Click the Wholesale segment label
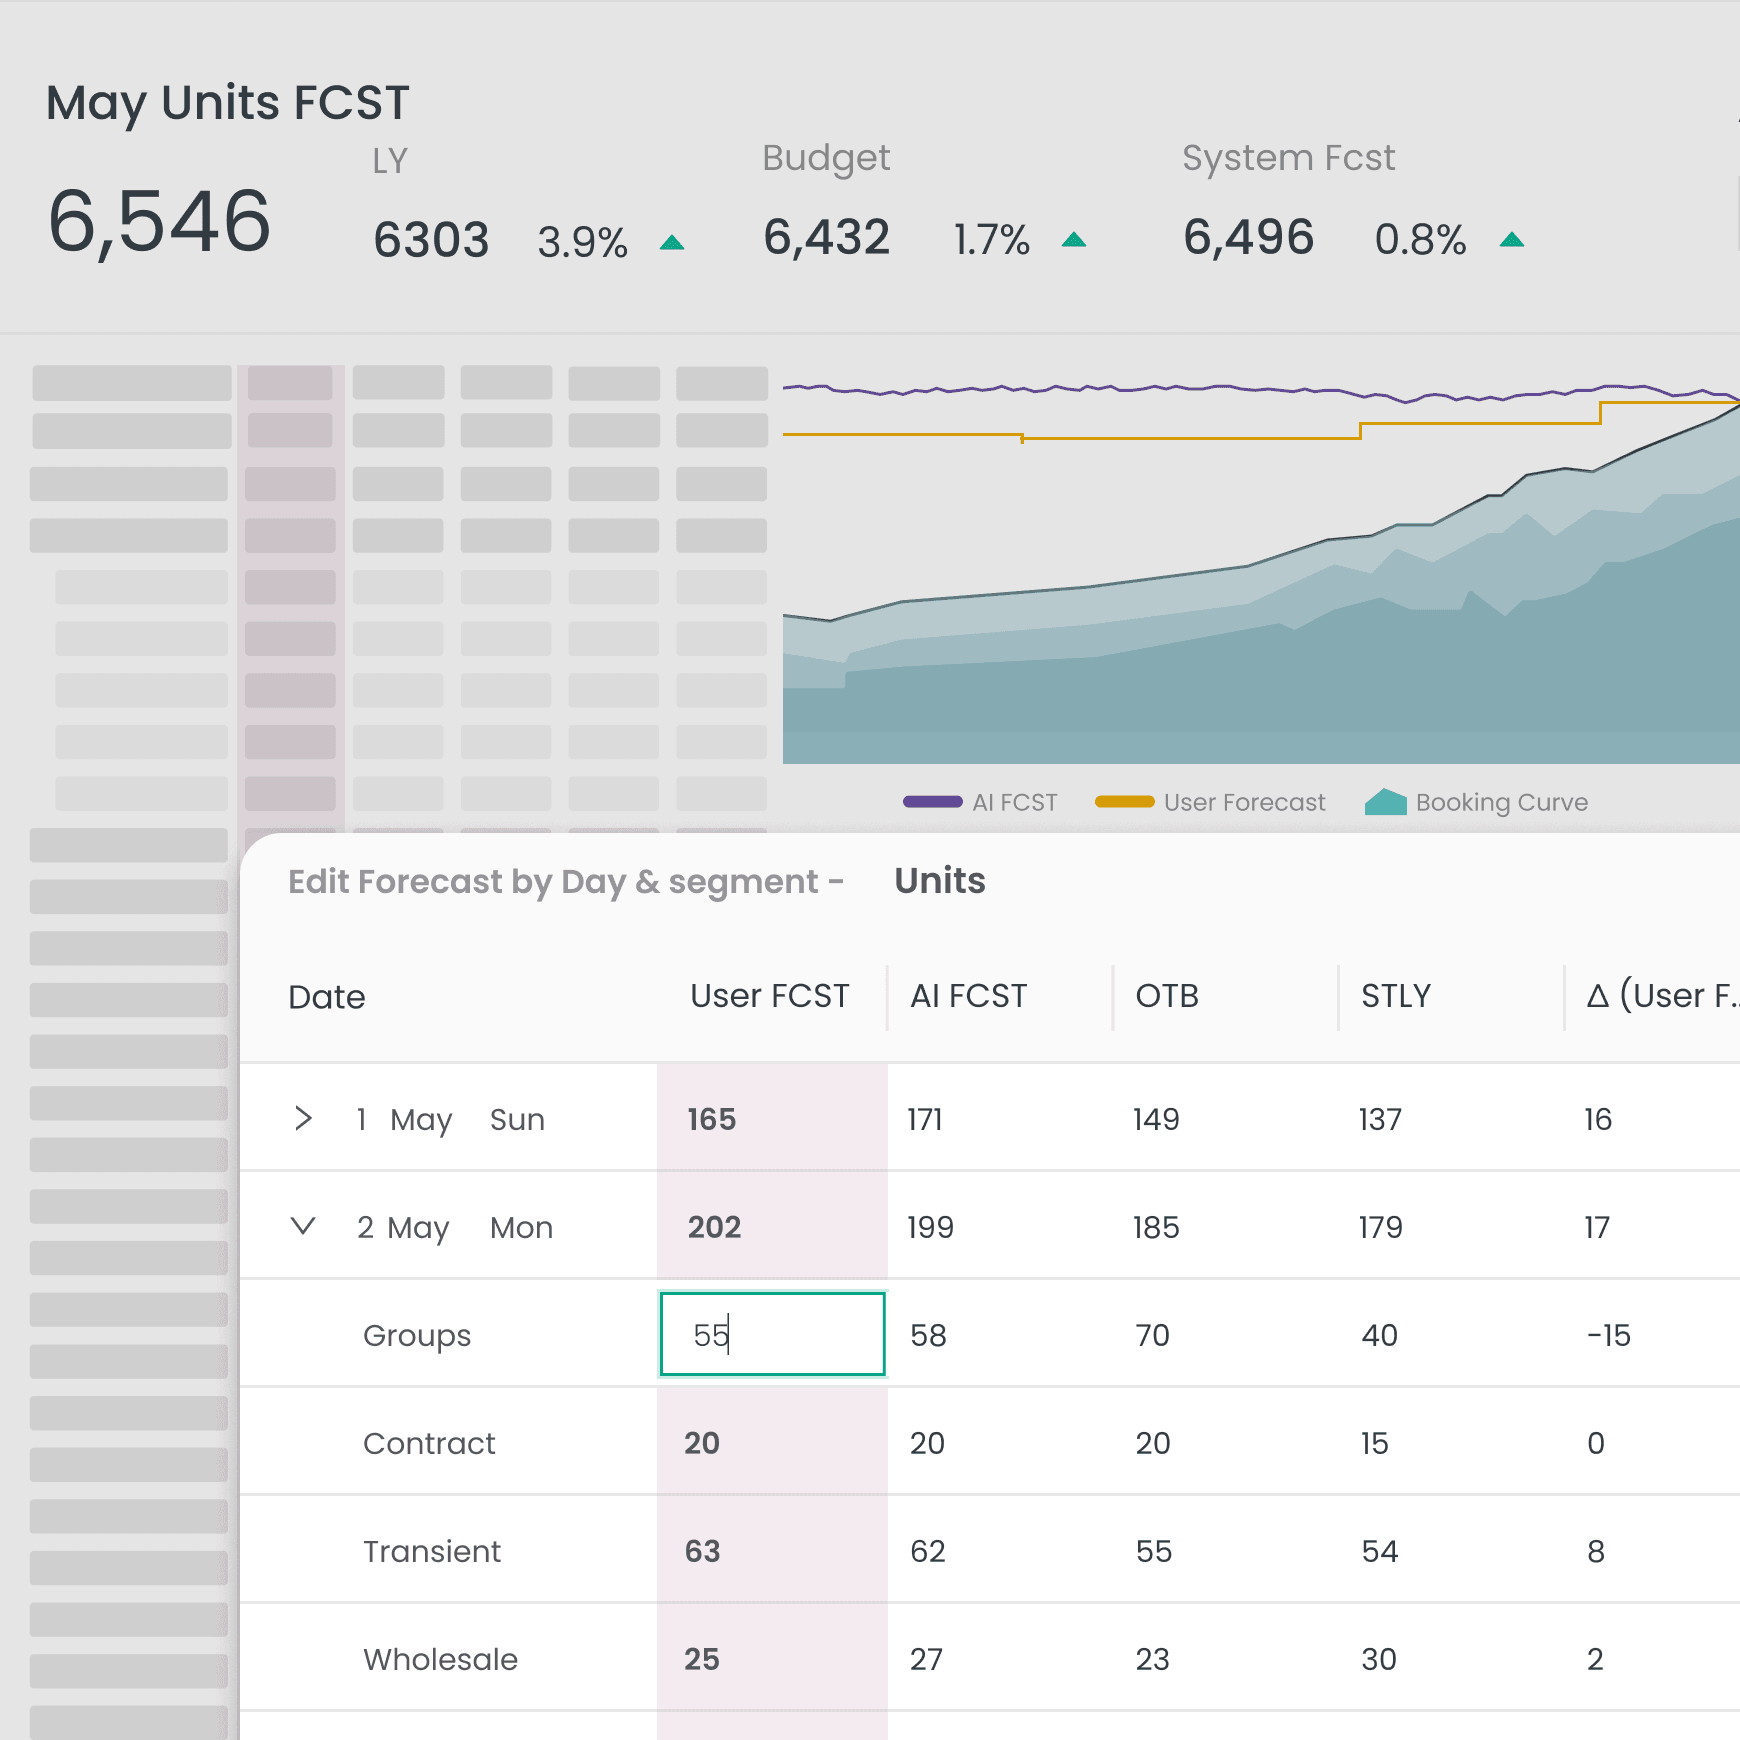Screen dimensions: 1740x1740 (x=440, y=1658)
